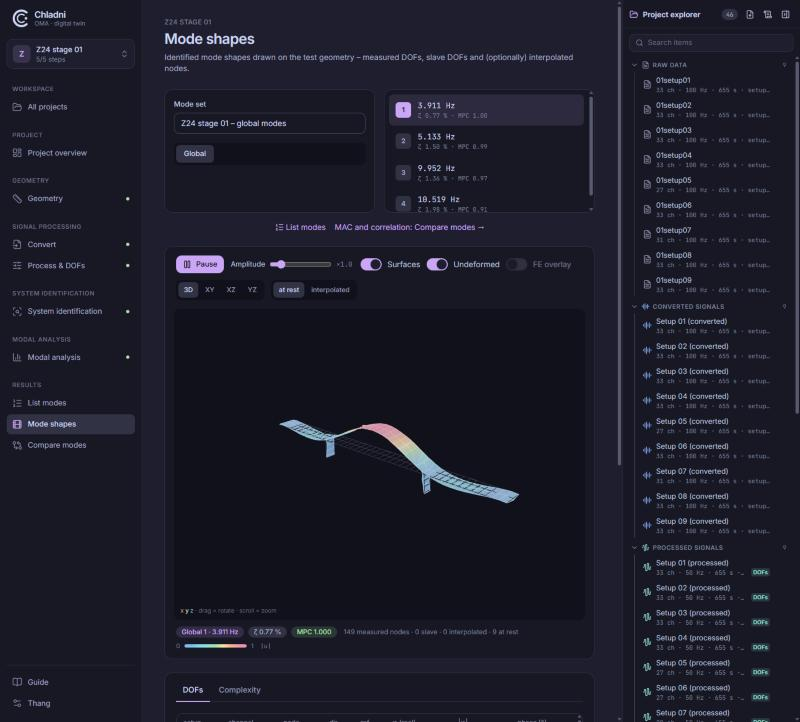The image size is (800, 722).
Task: Toggle the Surfaces switch
Action: [x=371, y=264]
